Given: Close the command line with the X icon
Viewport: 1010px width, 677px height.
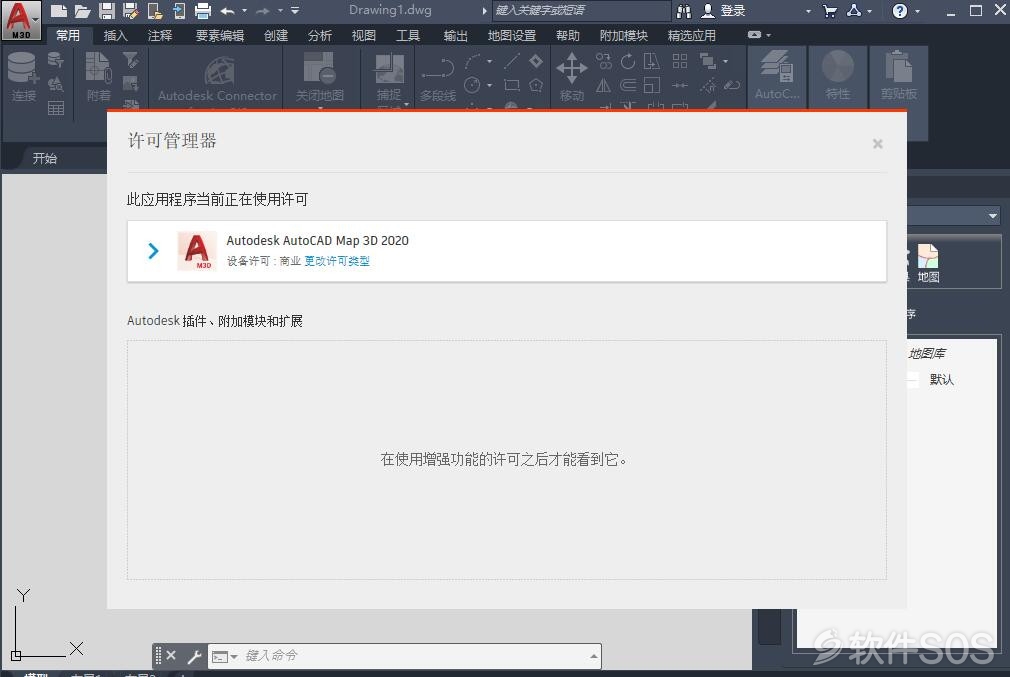Looking at the screenshot, I should 171,655.
